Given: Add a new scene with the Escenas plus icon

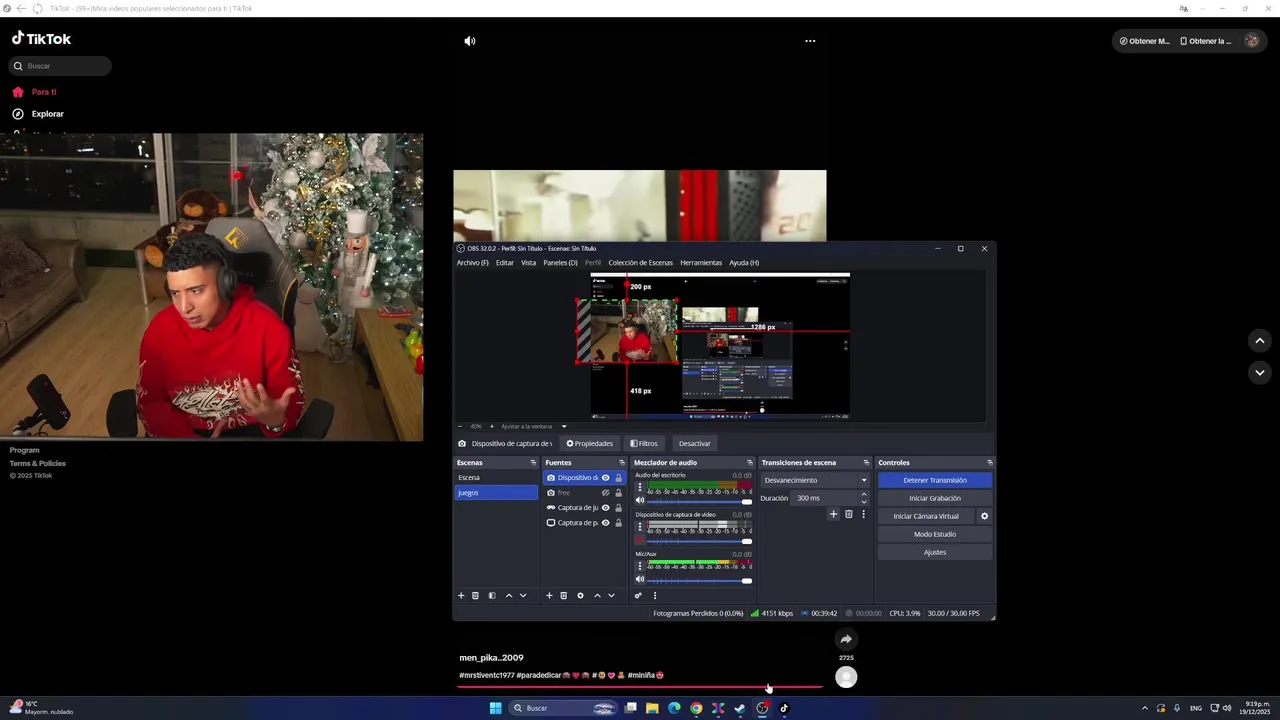Looking at the screenshot, I should pos(461,595).
